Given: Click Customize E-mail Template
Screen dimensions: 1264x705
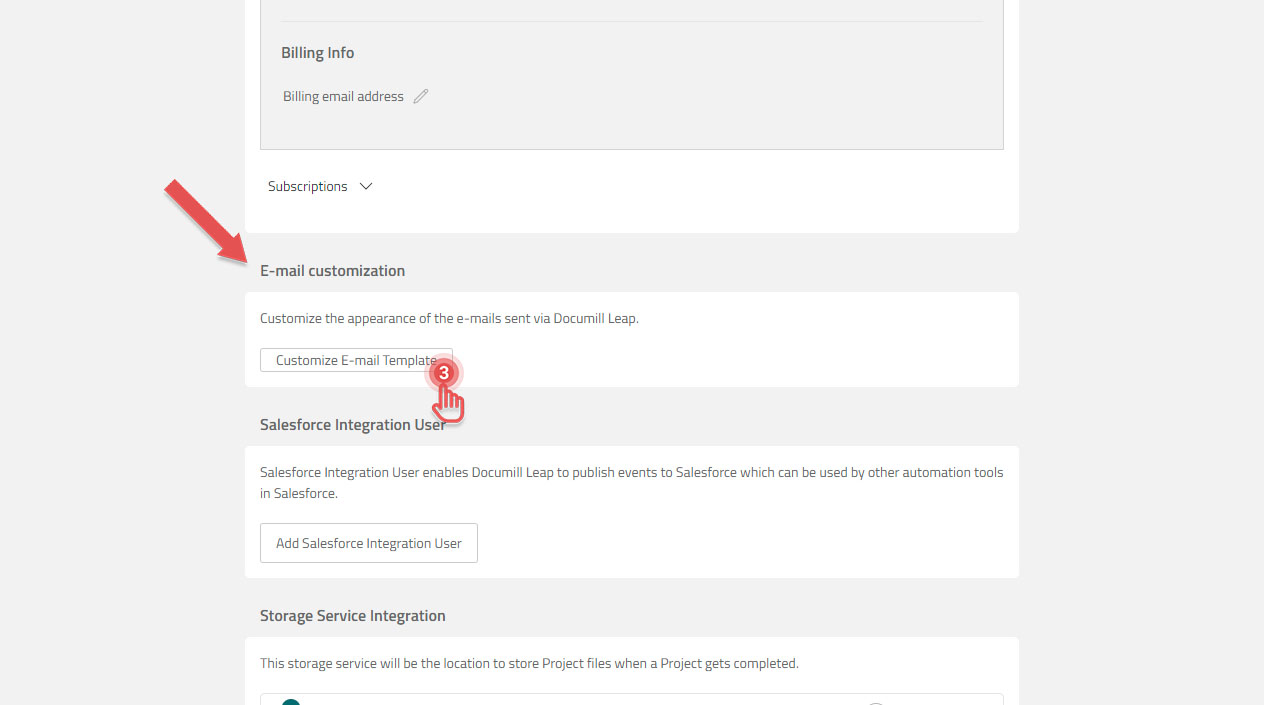Looking at the screenshot, I should [x=356, y=359].
